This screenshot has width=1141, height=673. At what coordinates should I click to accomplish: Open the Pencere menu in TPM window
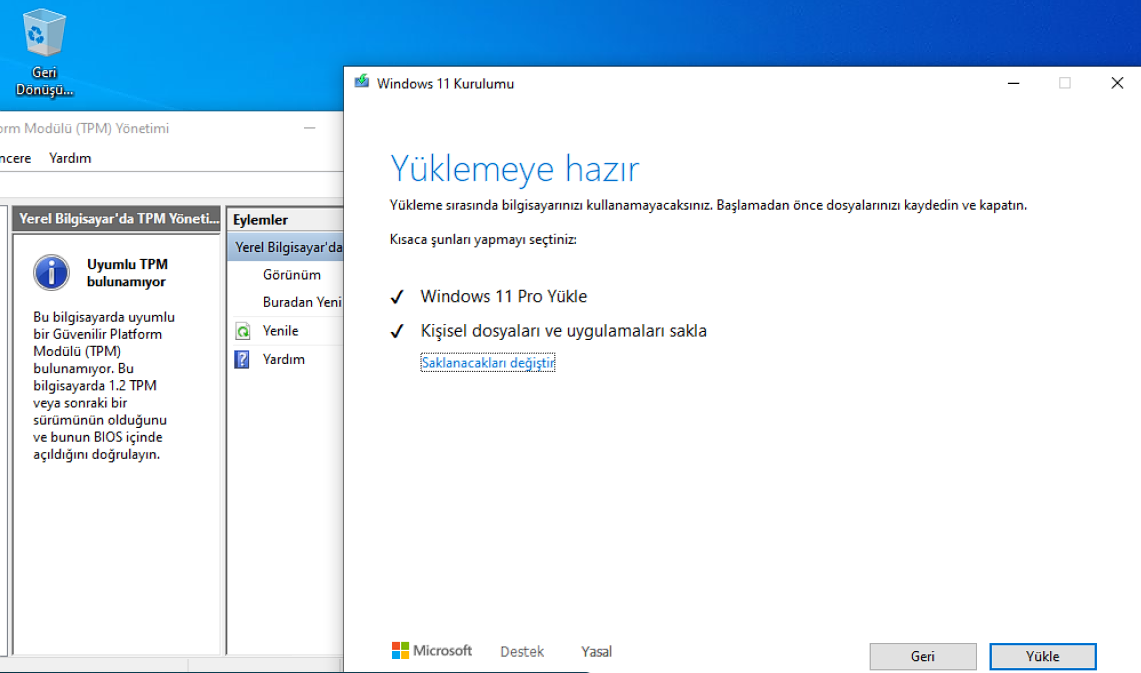[x=15, y=158]
